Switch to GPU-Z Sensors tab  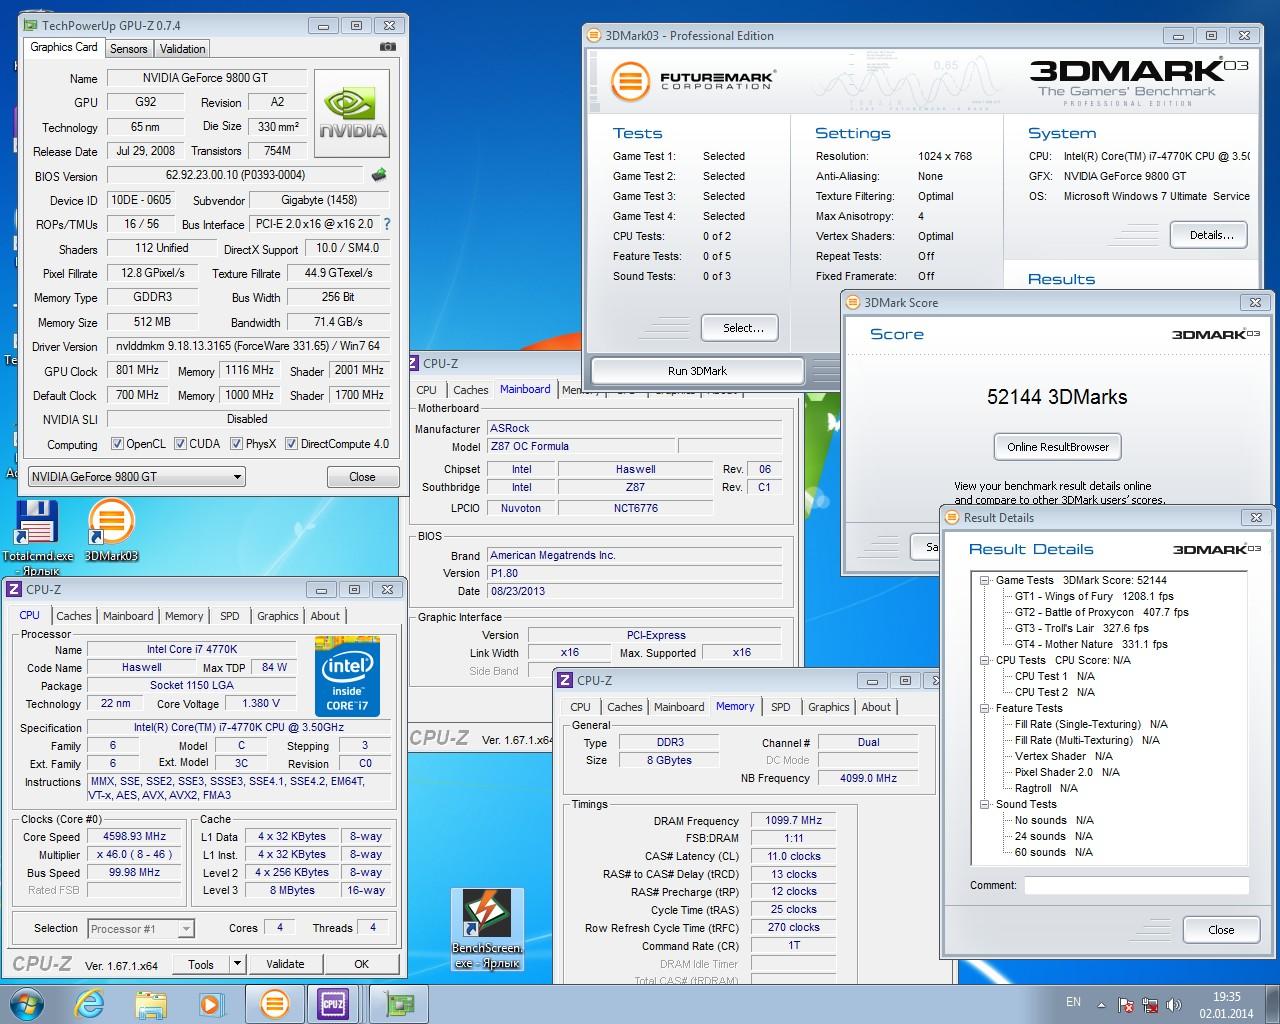pyautogui.click(x=128, y=48)
